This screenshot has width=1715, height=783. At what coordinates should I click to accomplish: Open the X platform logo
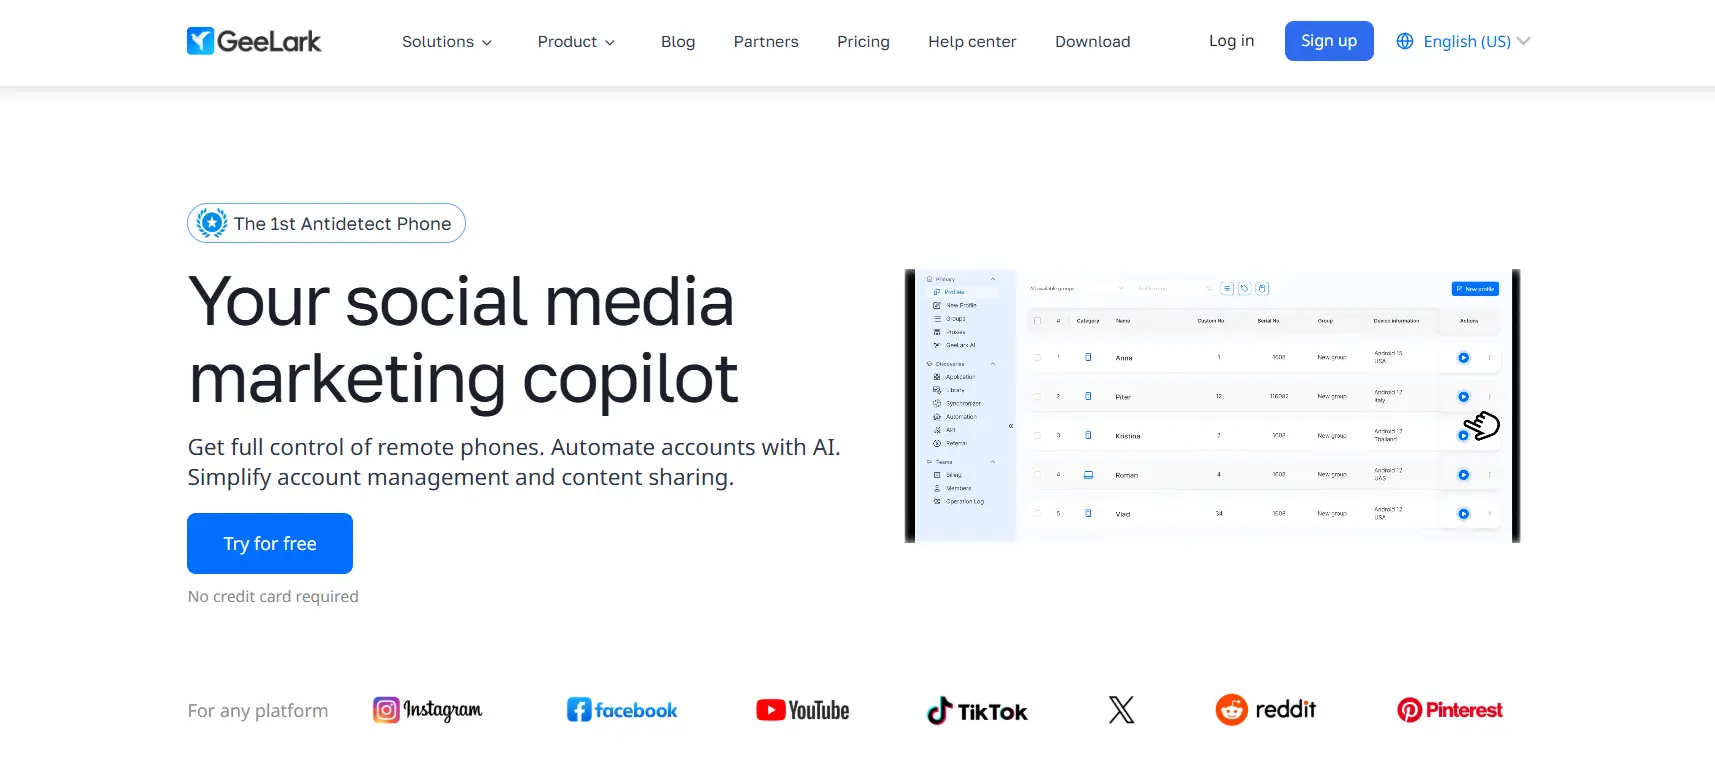(x=1121, y=710)
